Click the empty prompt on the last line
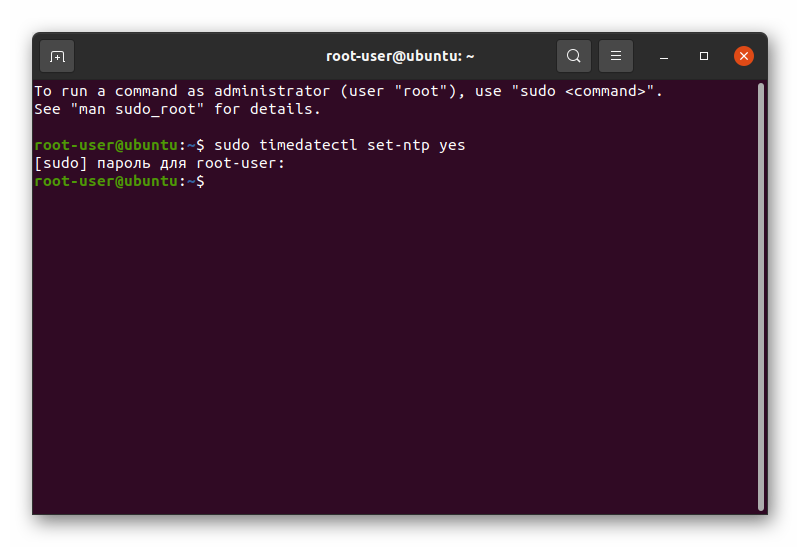The image size is (800, 547). [119, 181]
